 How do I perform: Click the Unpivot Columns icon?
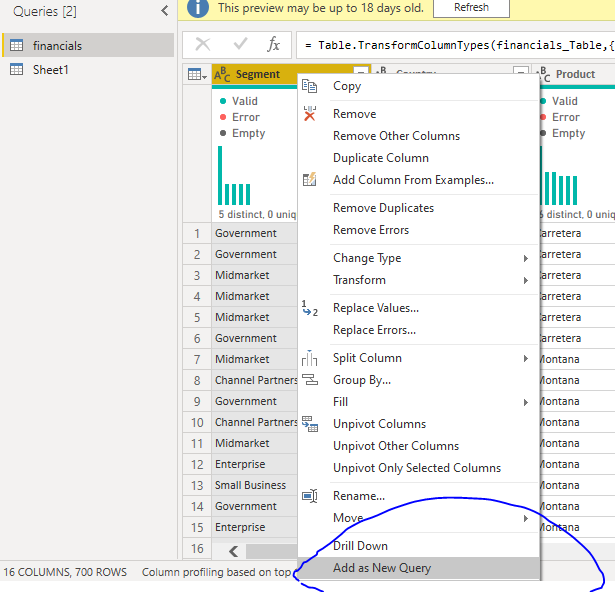(310, 424)
